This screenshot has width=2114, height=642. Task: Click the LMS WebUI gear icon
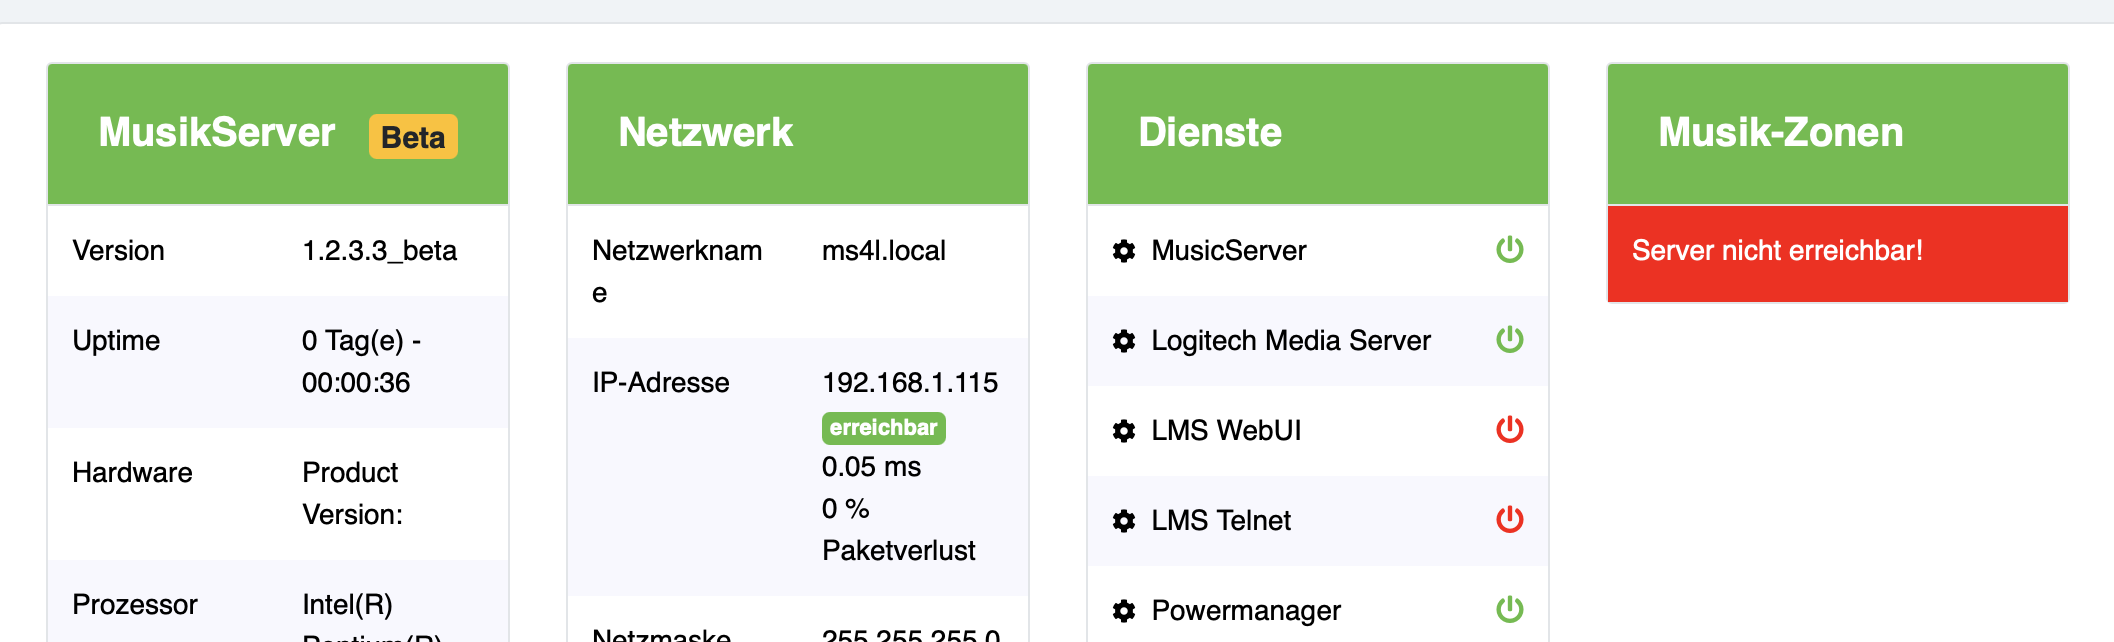click(1124, 431)
